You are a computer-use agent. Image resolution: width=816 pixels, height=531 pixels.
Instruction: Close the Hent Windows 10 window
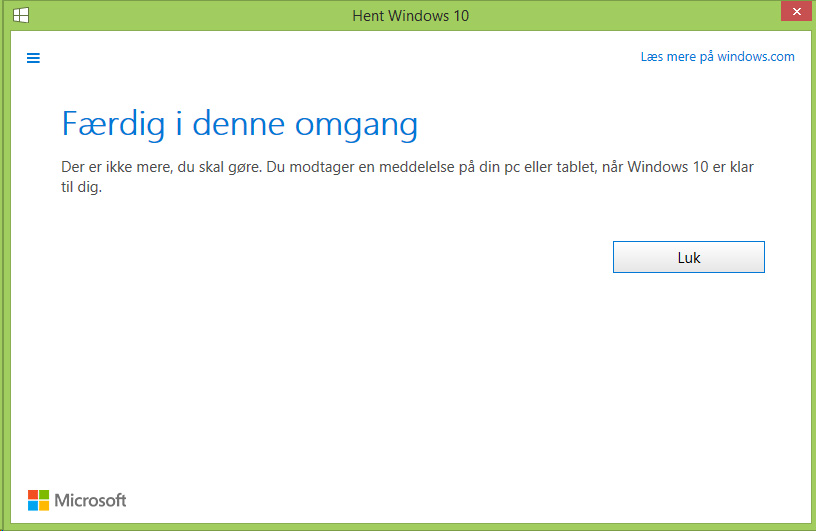tap(796, 11)
